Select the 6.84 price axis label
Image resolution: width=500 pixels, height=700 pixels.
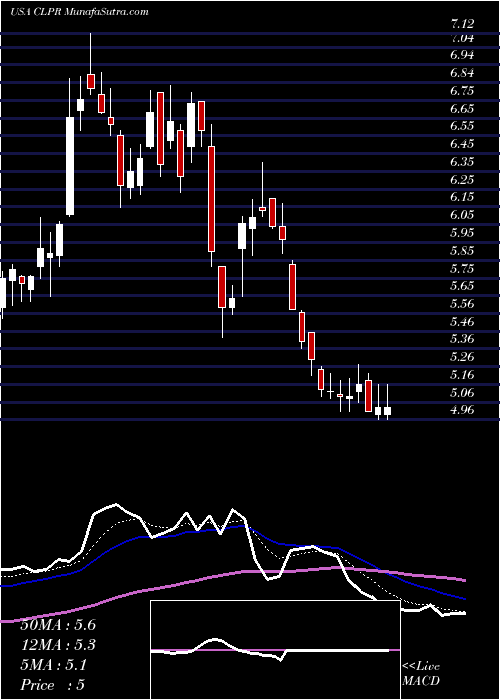(x=462, y=73)
